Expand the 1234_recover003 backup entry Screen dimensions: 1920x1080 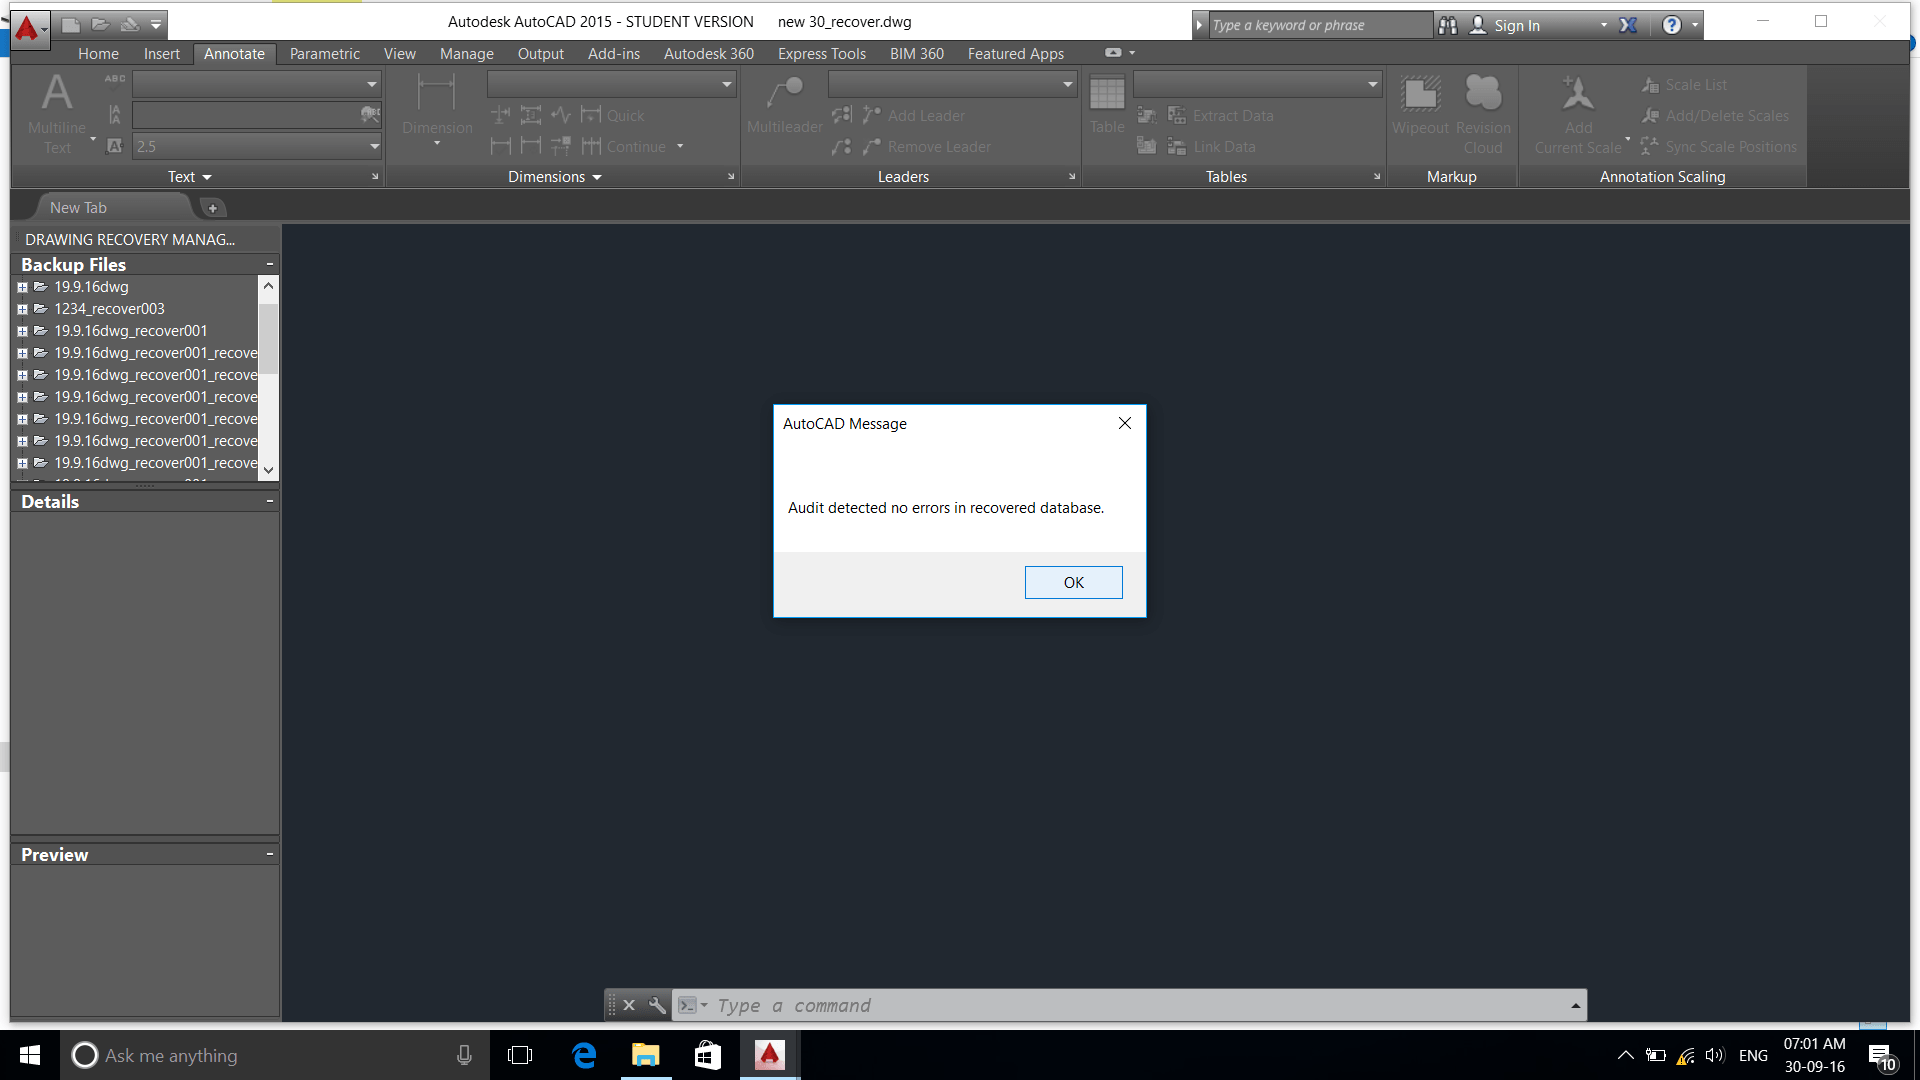[22, 309]
